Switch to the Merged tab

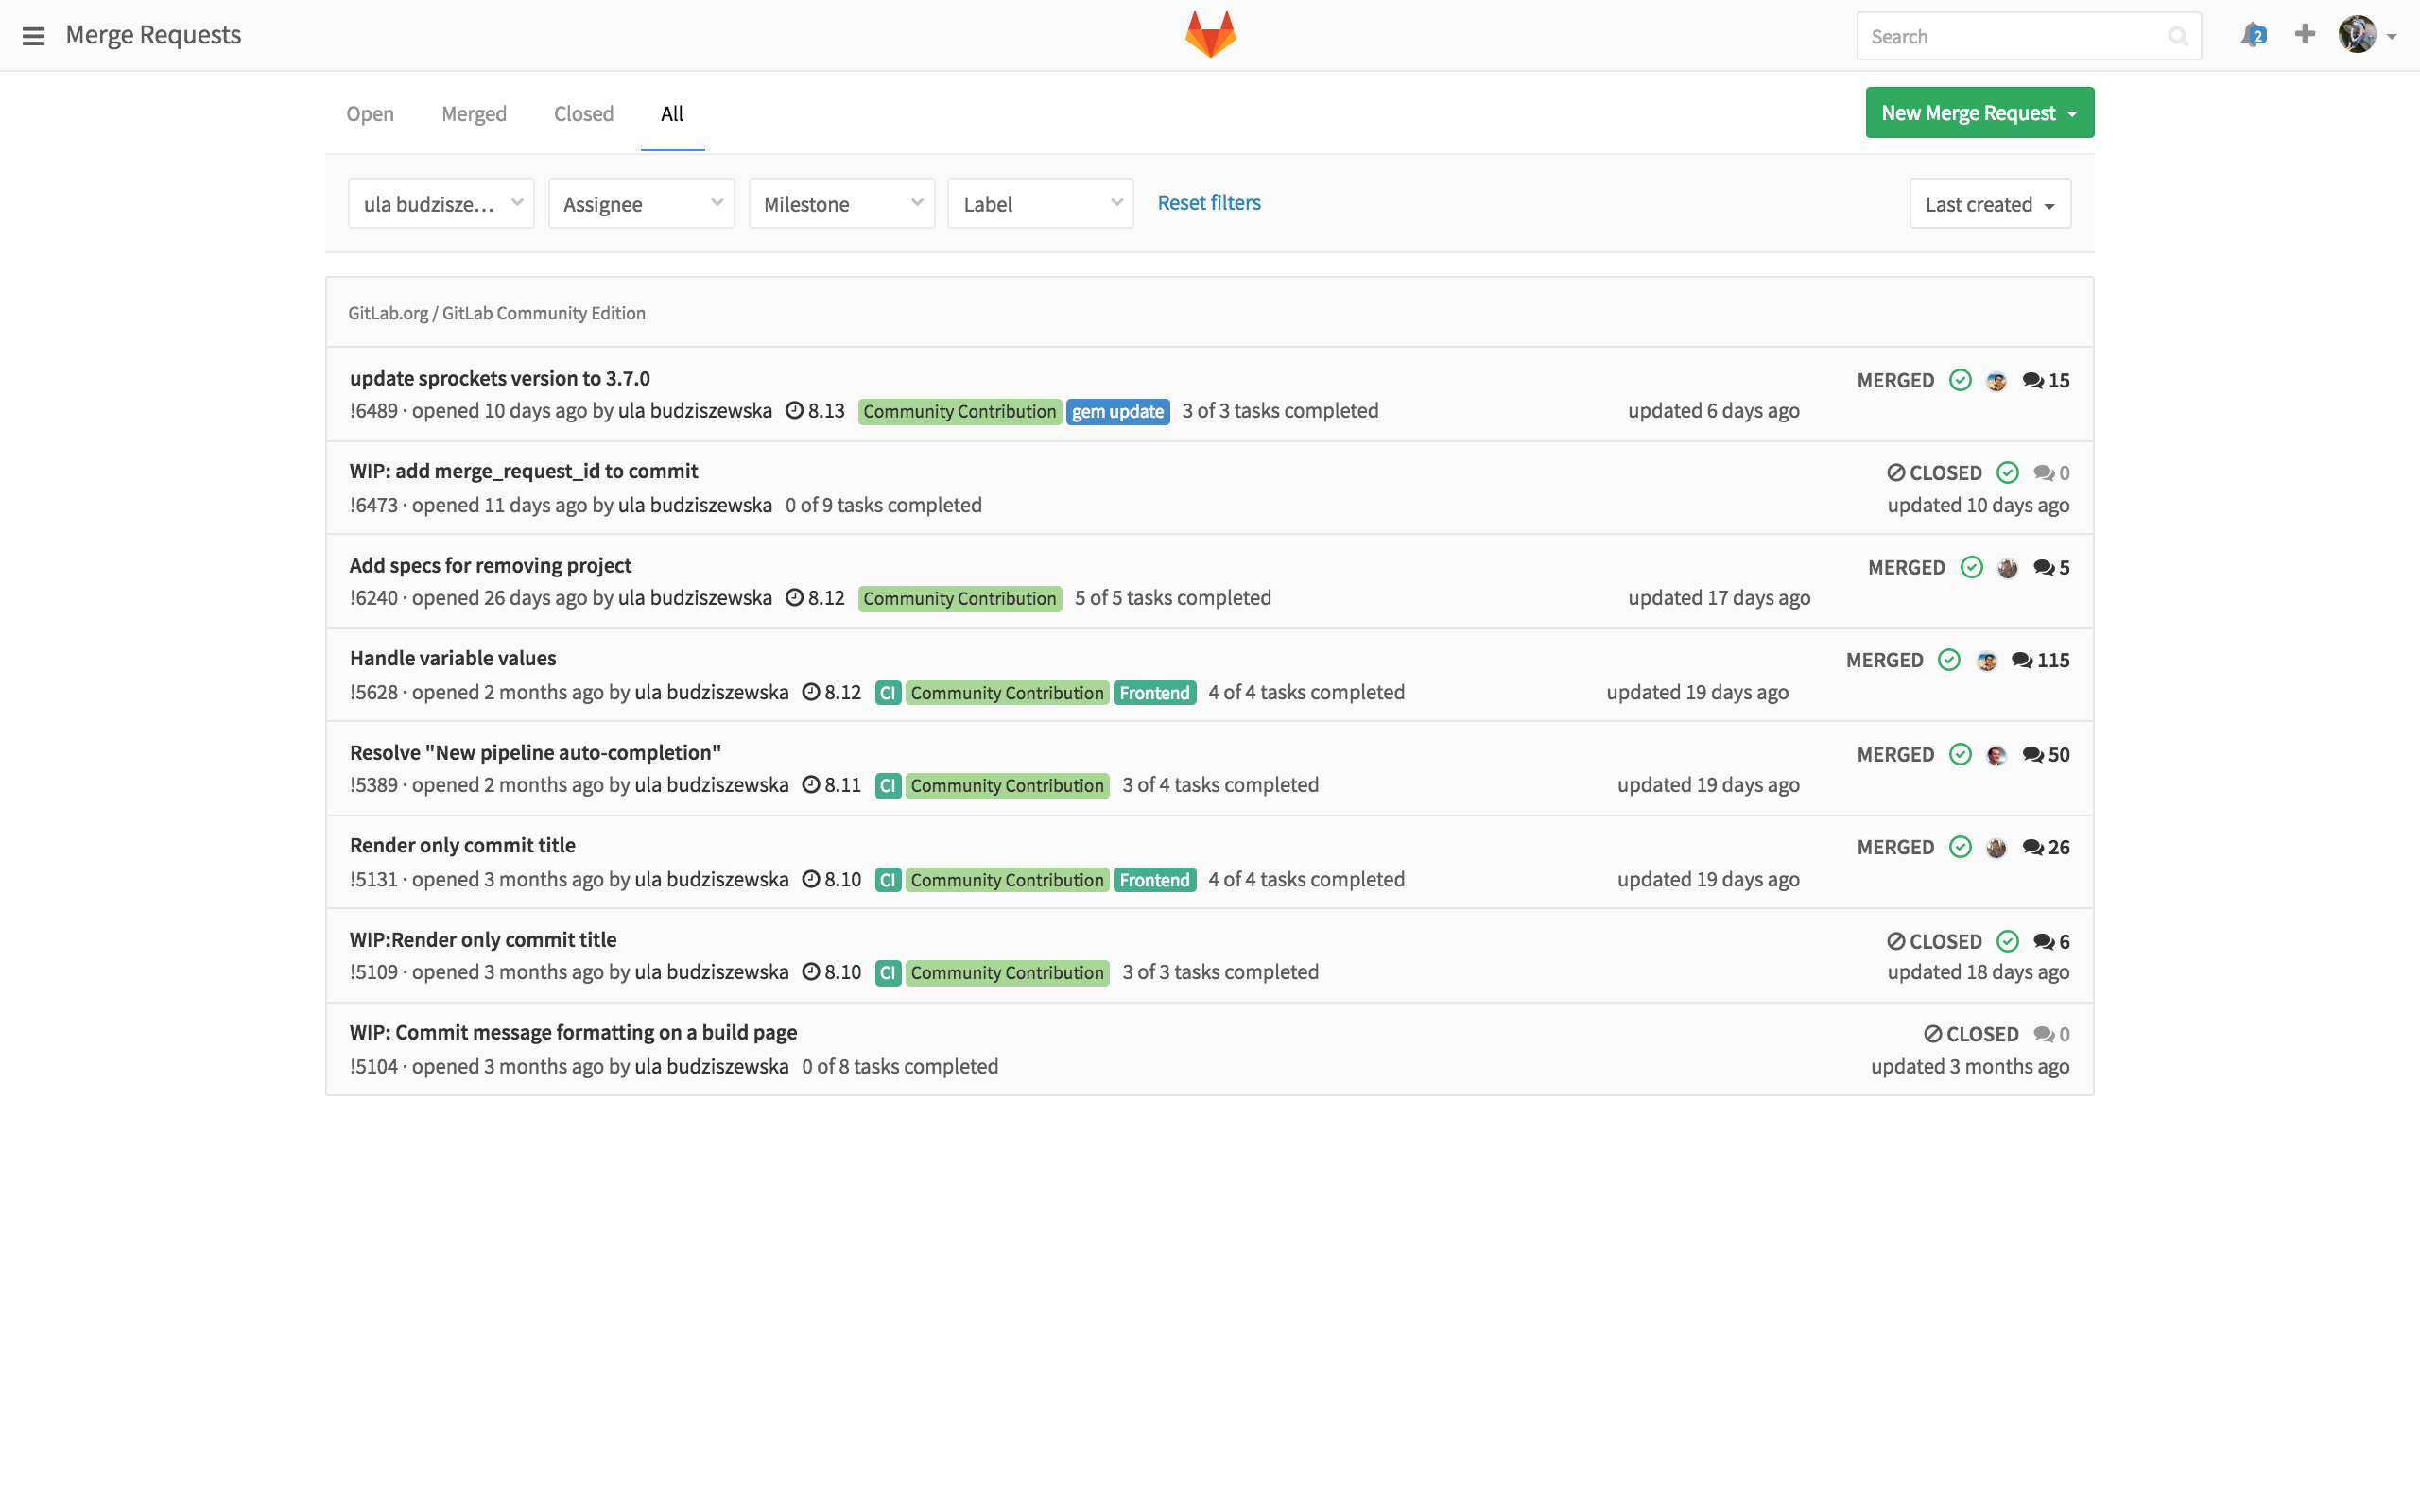474,113
